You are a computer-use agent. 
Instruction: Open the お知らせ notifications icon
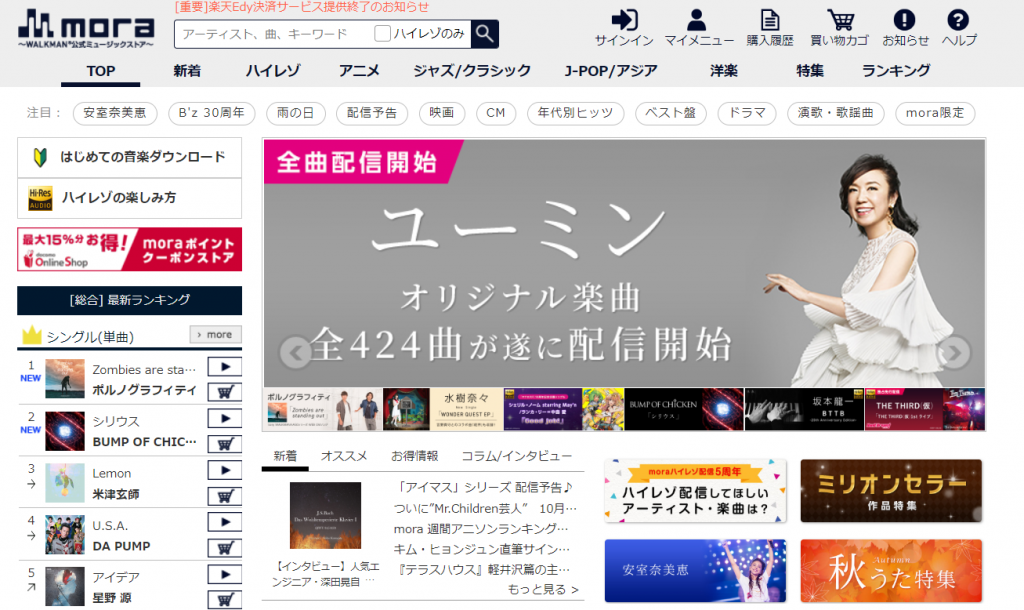point(905,27)
